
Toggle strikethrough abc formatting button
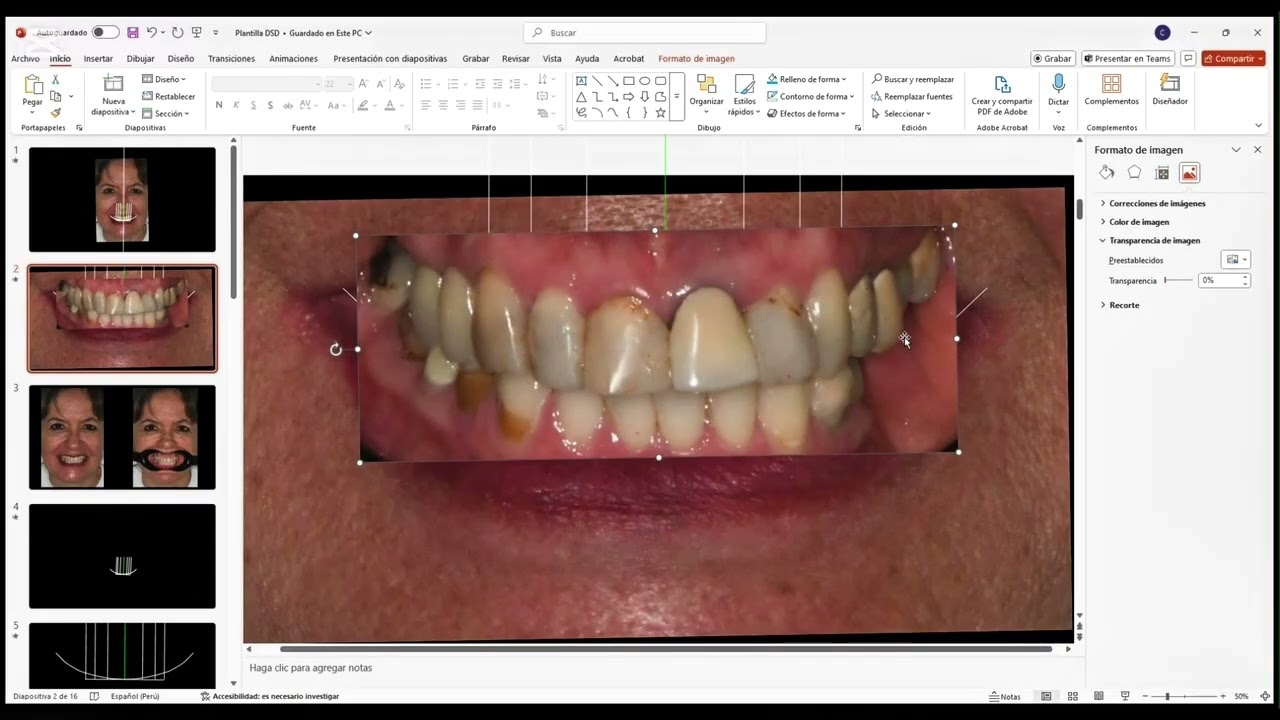[x=288, y=105]
